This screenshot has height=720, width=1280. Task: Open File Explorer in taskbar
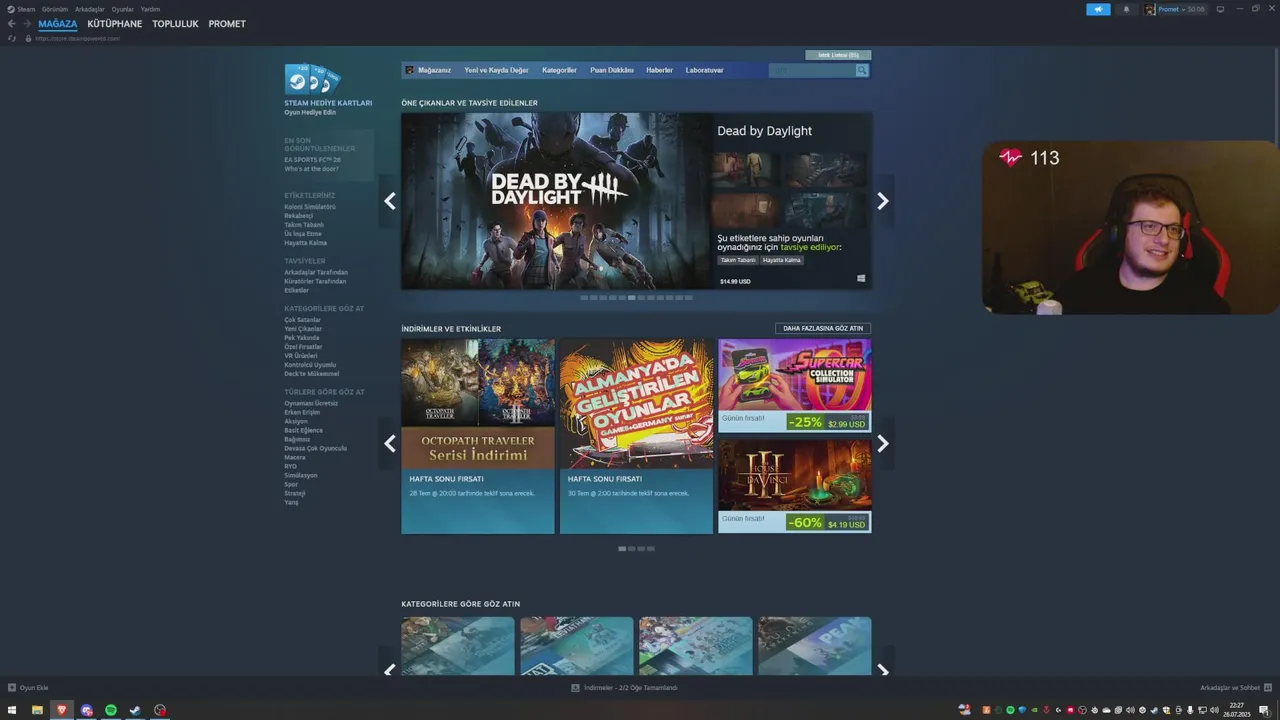click(x=37, y=710)
